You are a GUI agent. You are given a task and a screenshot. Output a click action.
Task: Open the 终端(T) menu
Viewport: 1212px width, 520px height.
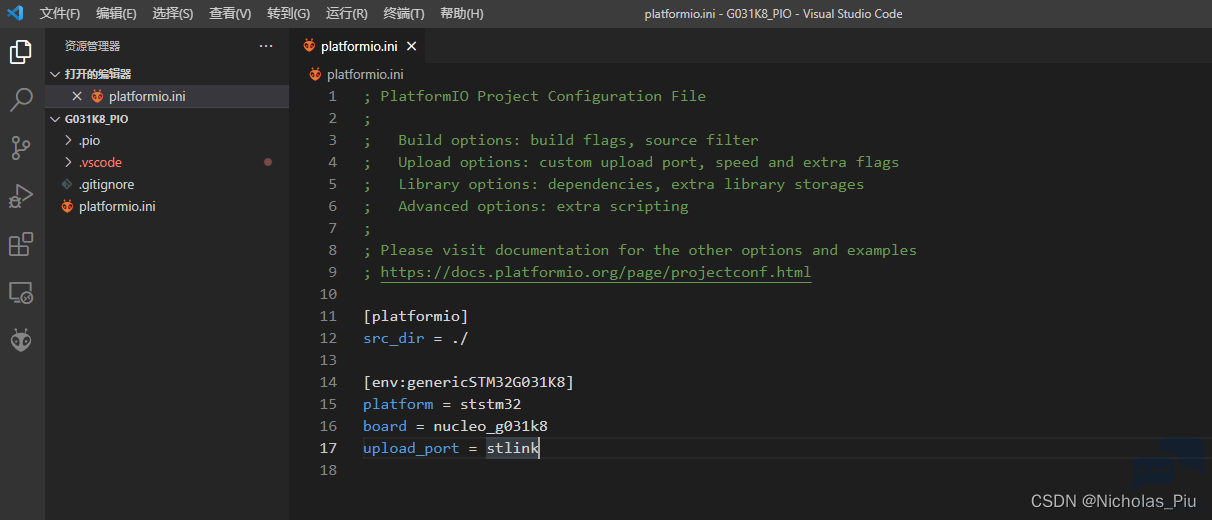click(x=404, y=14)
